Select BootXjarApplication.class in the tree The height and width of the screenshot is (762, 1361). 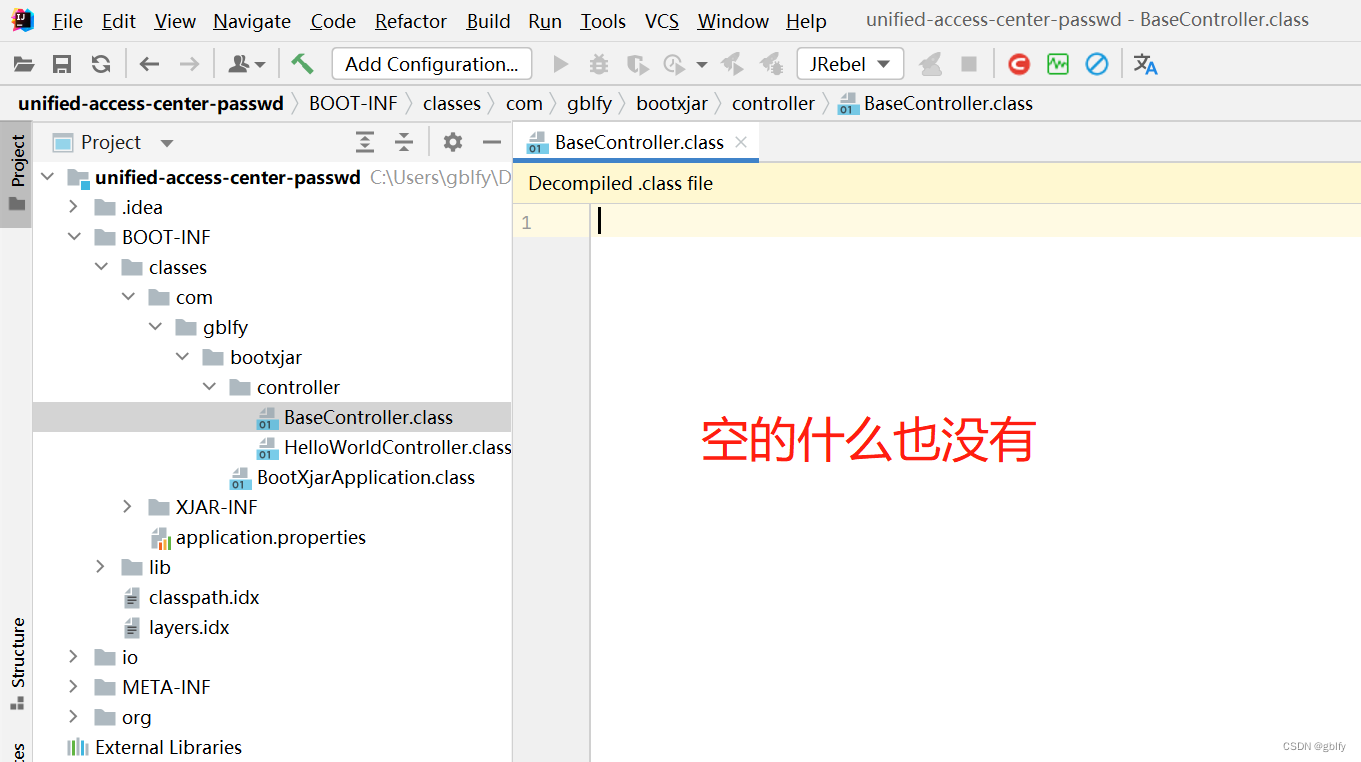pos(365,477)
